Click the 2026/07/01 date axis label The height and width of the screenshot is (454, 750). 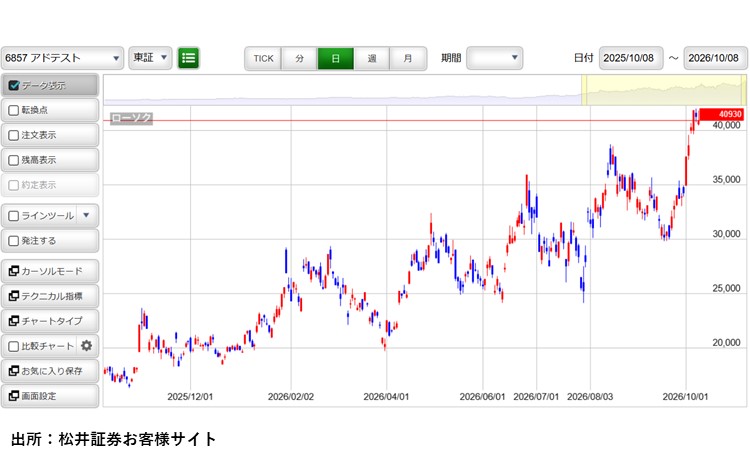536,397
